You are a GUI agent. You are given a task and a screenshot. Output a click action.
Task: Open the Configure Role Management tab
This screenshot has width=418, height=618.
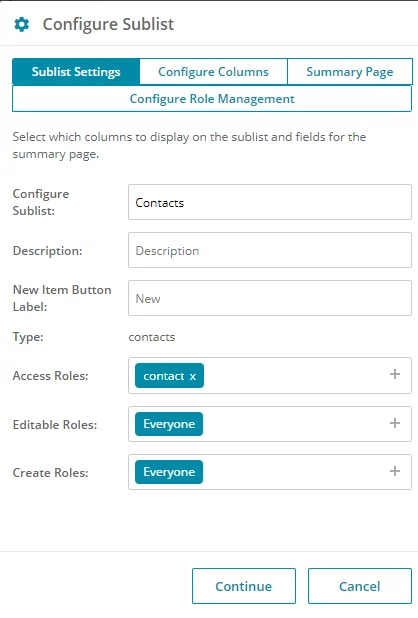pos(212,99)
